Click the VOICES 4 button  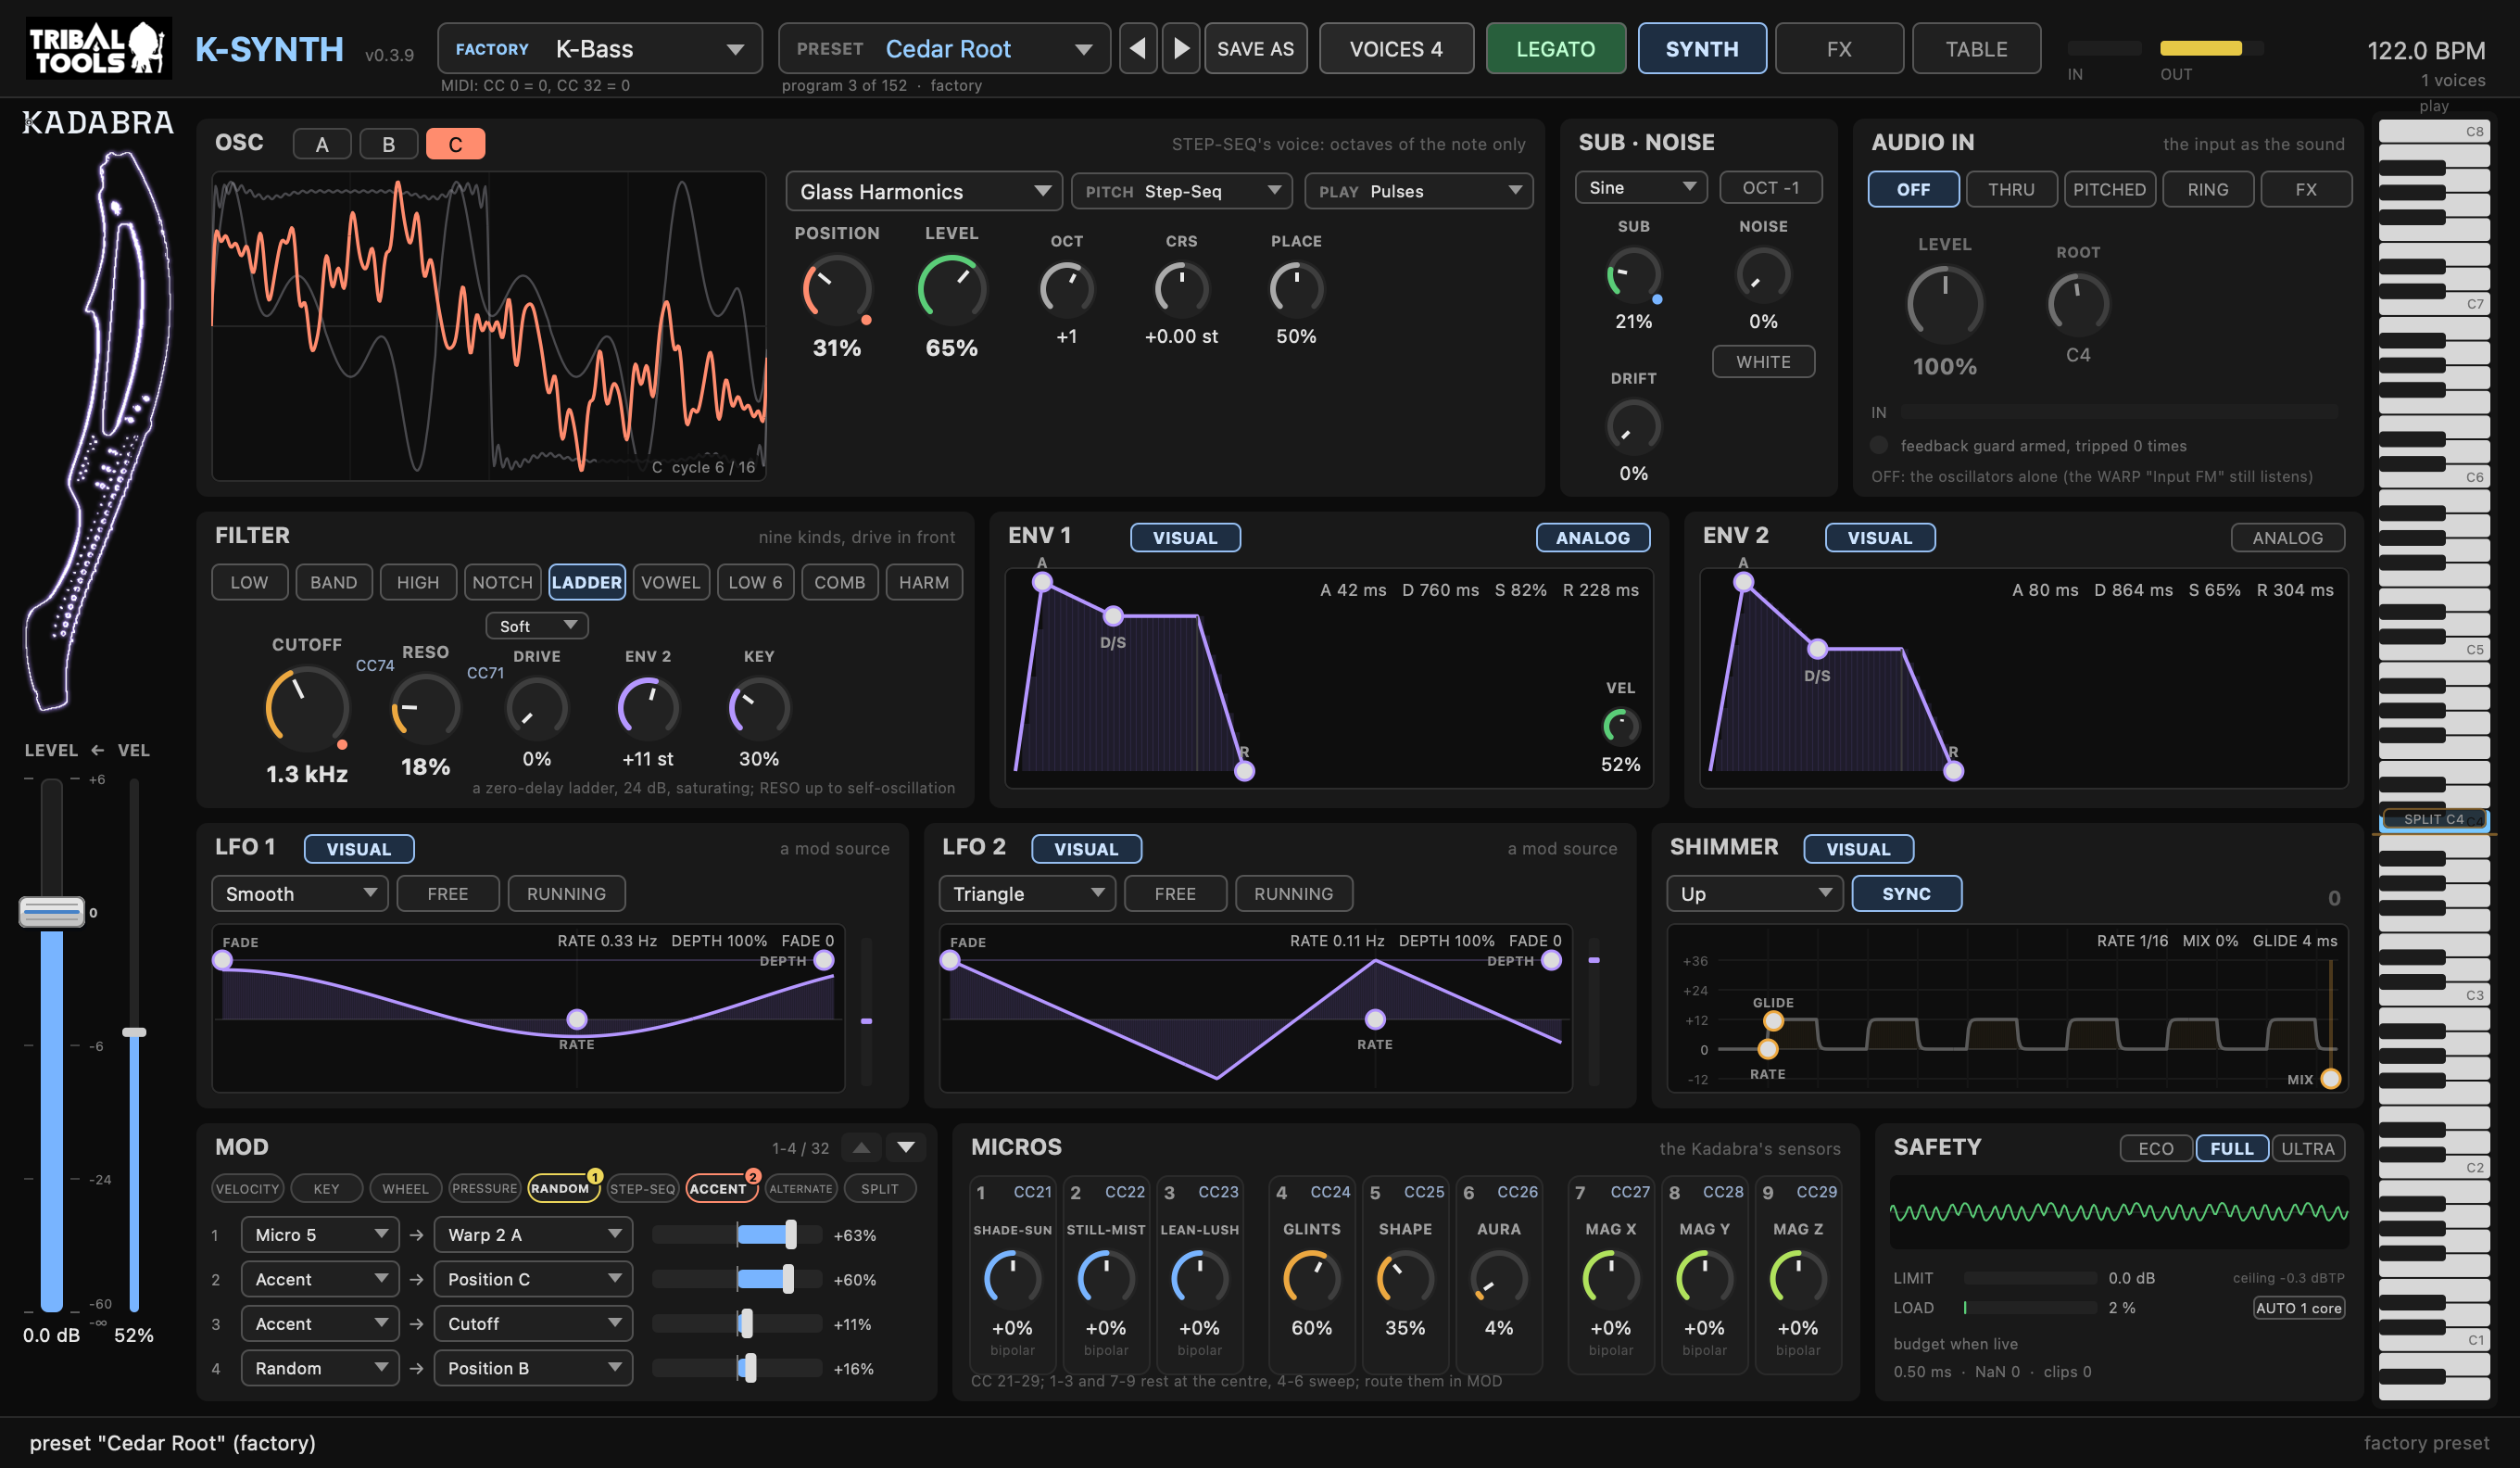1396,49
